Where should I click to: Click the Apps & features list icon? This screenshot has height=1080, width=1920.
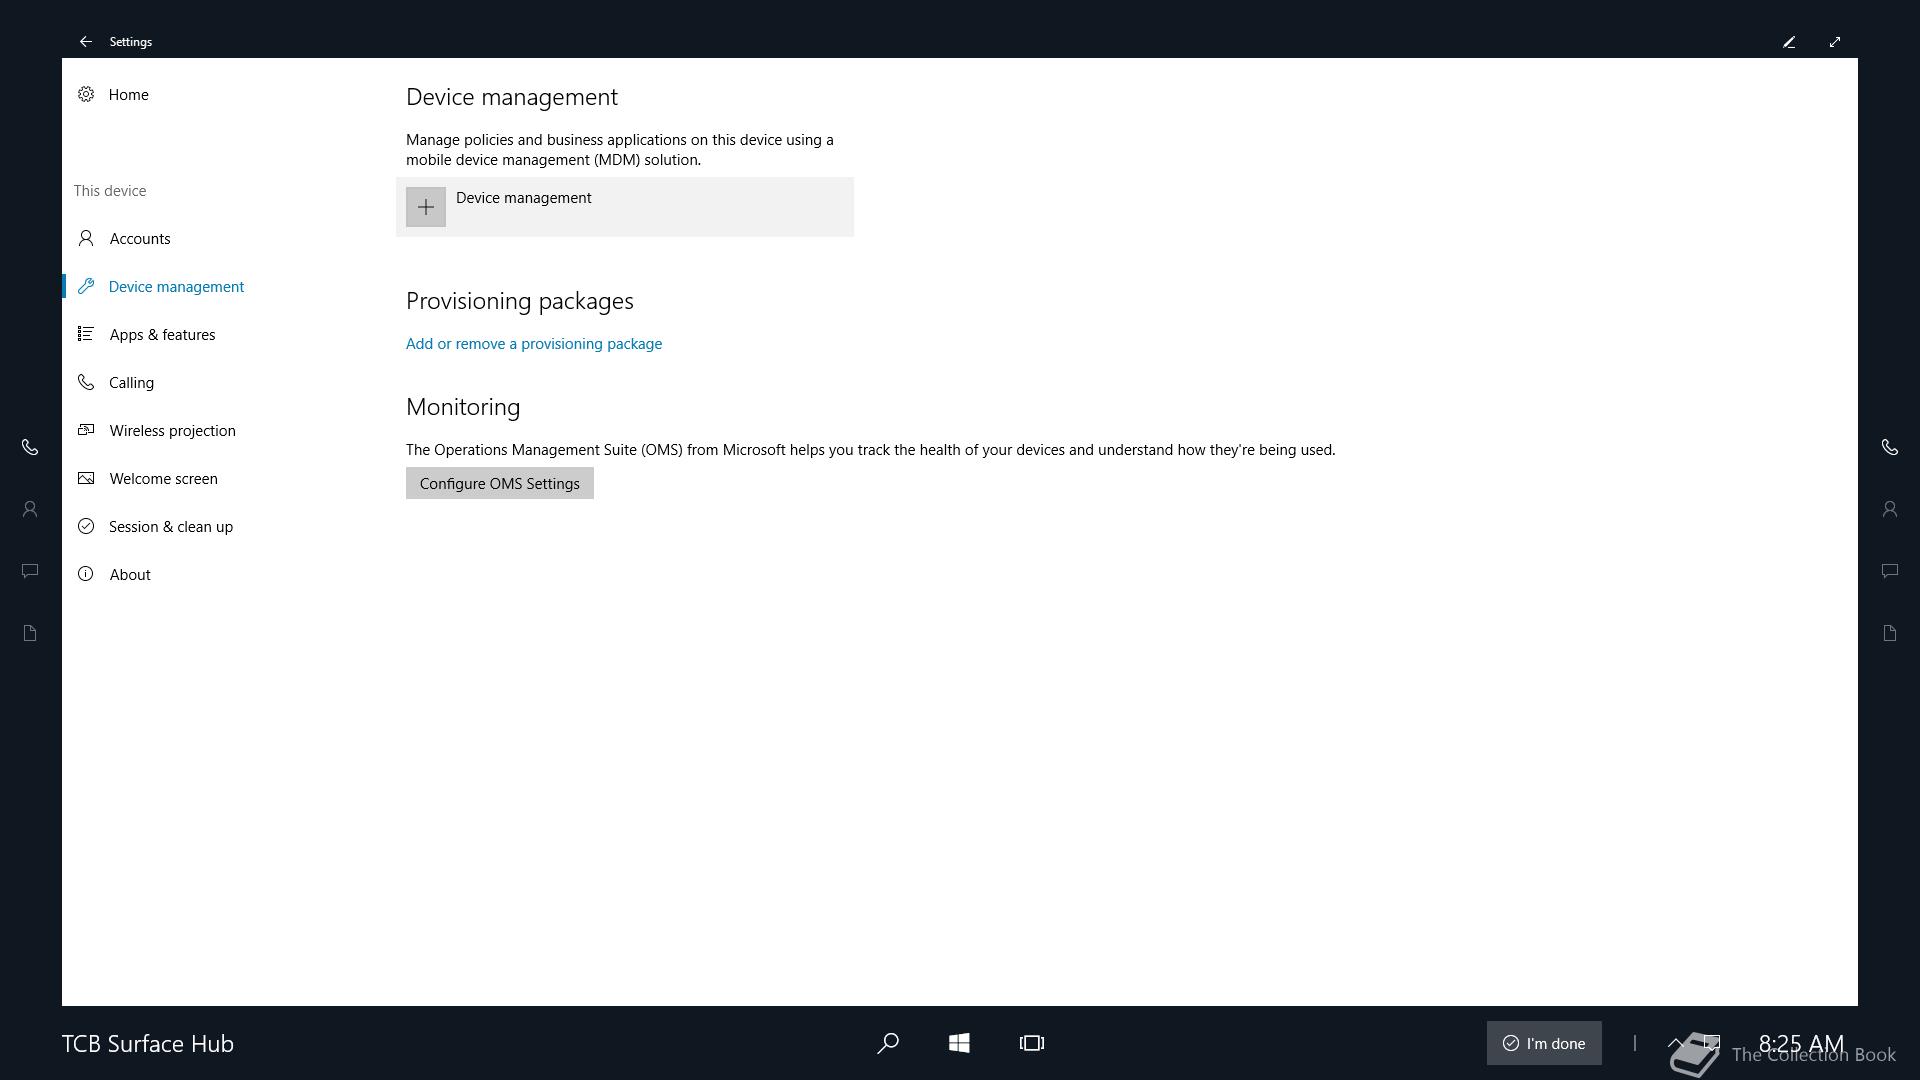click(86, 334)
